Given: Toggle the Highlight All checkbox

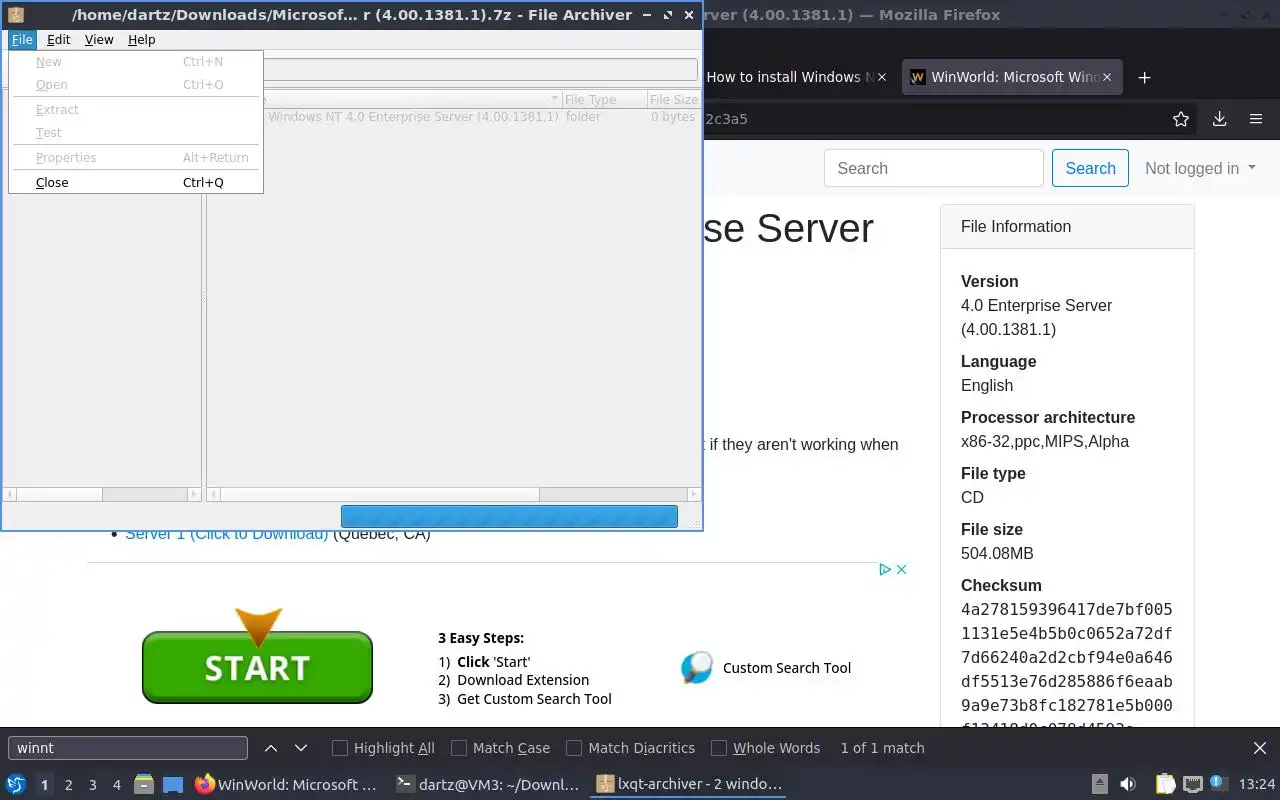Looking at the screenshot, I should (340, 748).
